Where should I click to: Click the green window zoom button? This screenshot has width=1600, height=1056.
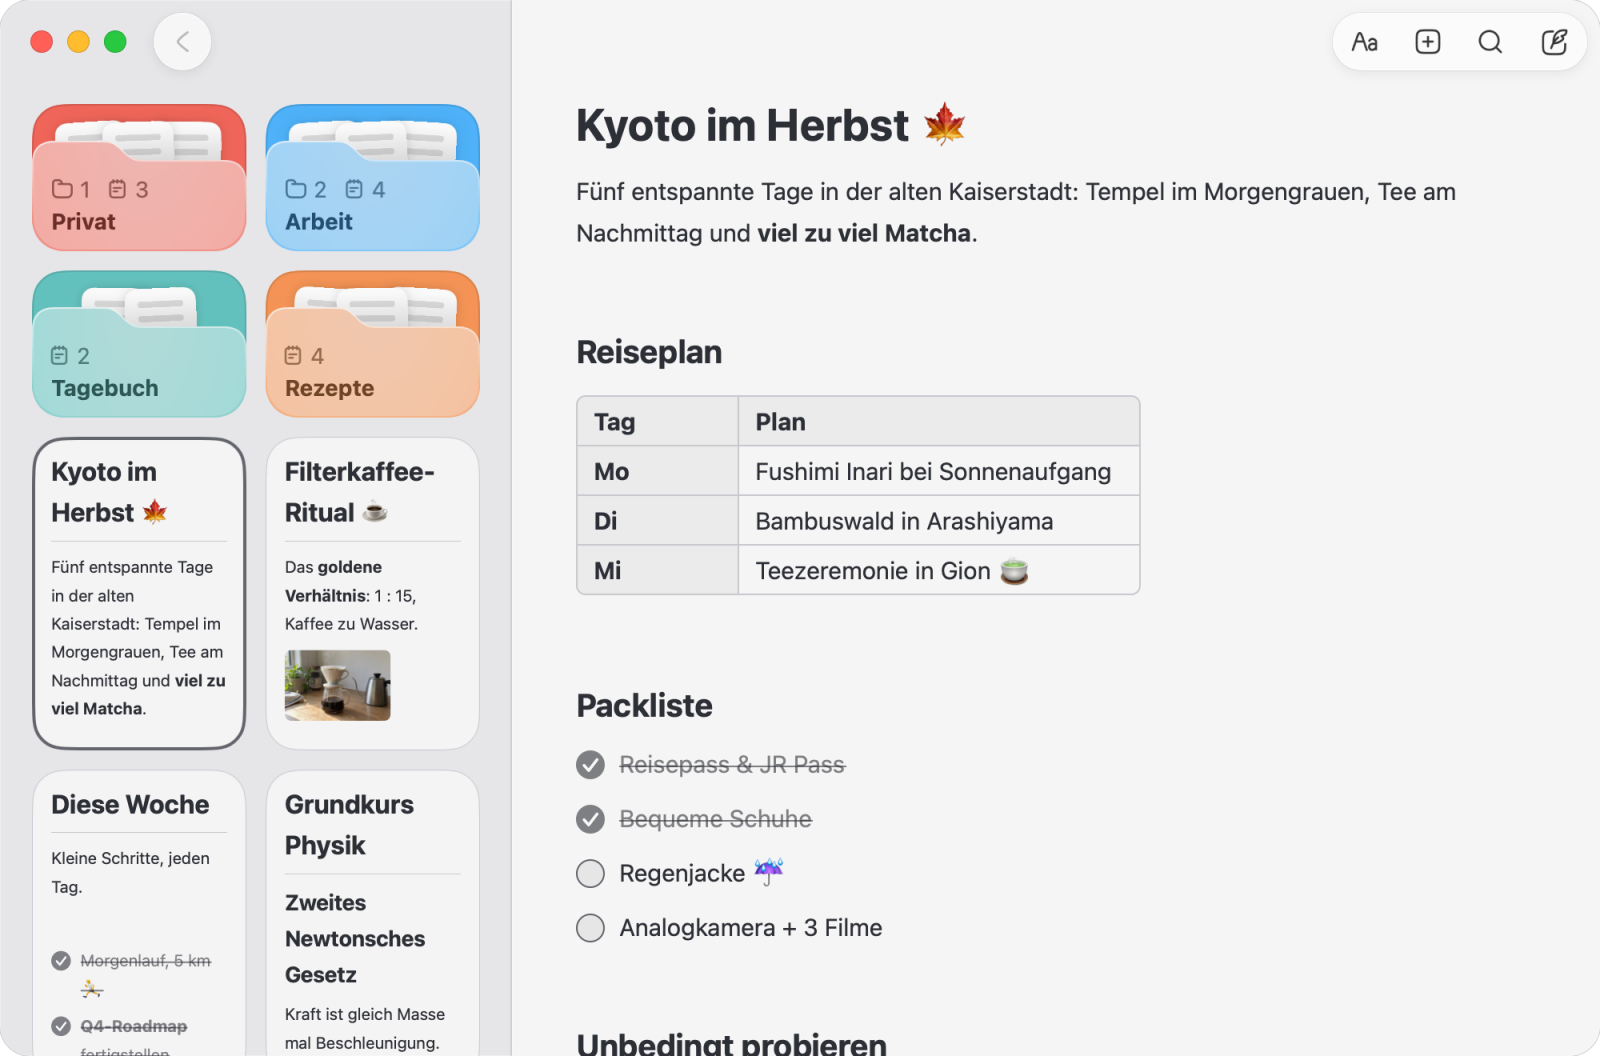click(x=116, y=42)
